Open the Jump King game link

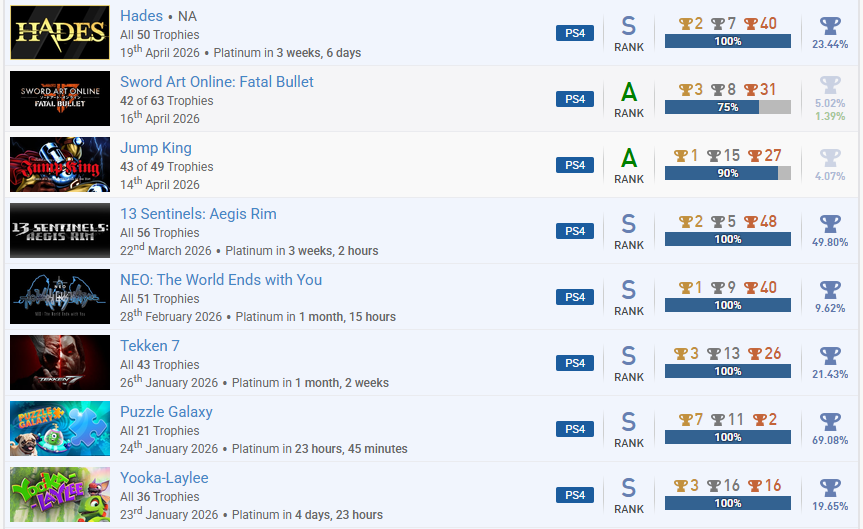pos(156,148)
